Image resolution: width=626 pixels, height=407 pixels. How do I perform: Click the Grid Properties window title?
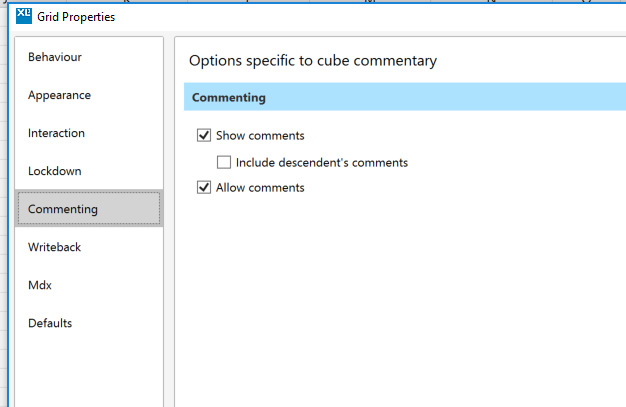click(x=75, y=16)
